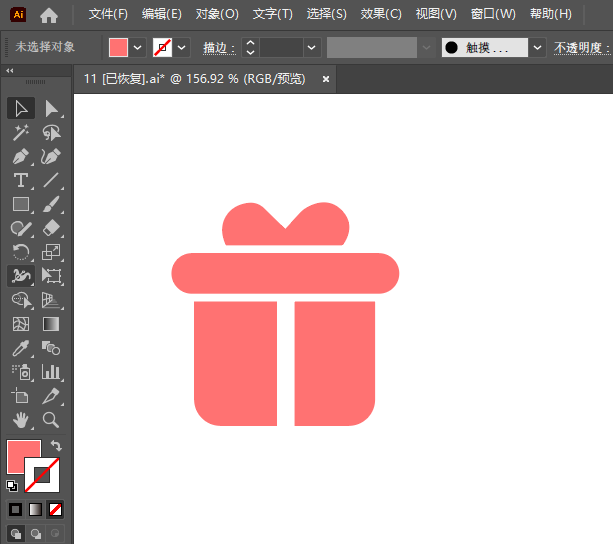This screenshot has height=544, width=613.
Task: Choose the Magic Wand tool
Action: click(x=21, y=132)
